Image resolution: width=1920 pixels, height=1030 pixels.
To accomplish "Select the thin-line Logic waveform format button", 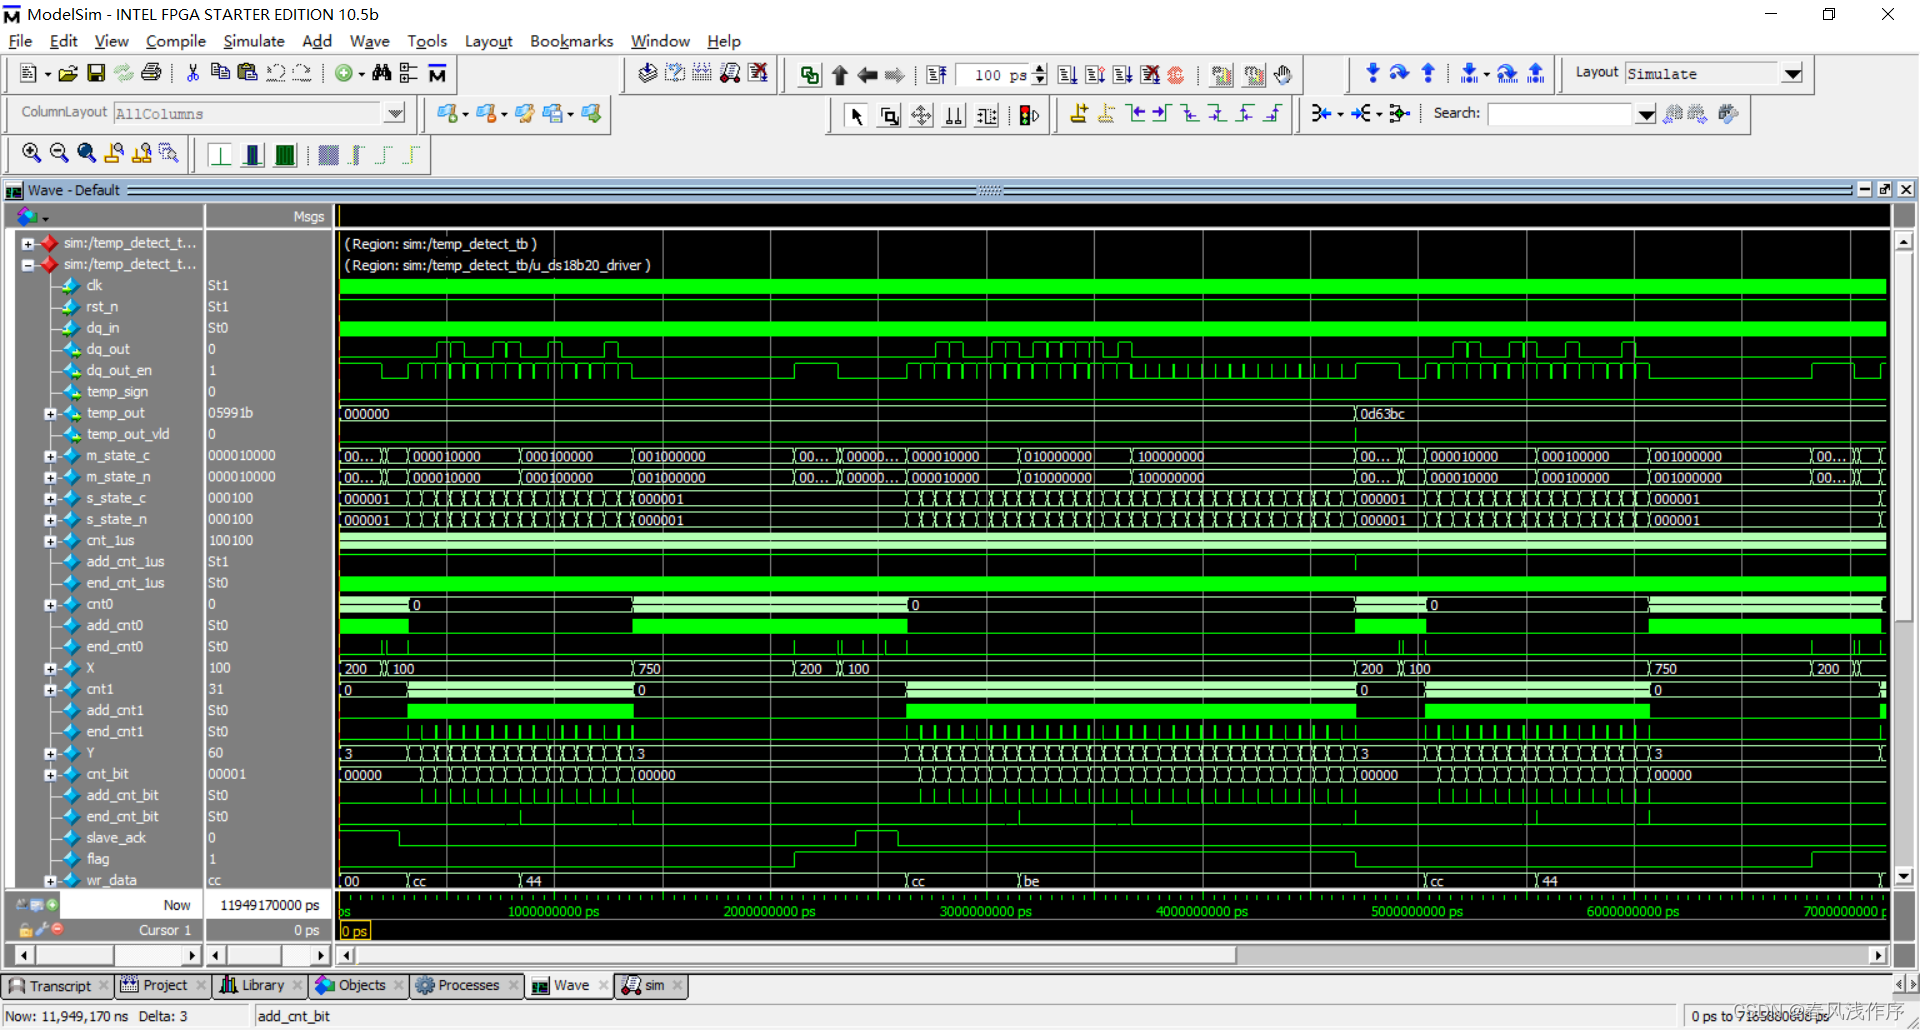I will 220,155.
